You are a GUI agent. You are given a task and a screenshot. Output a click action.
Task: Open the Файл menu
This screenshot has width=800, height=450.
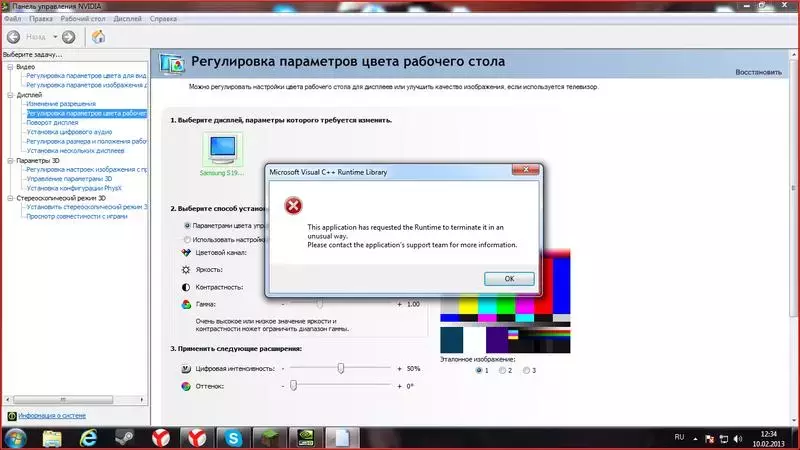tap(13, 18)
